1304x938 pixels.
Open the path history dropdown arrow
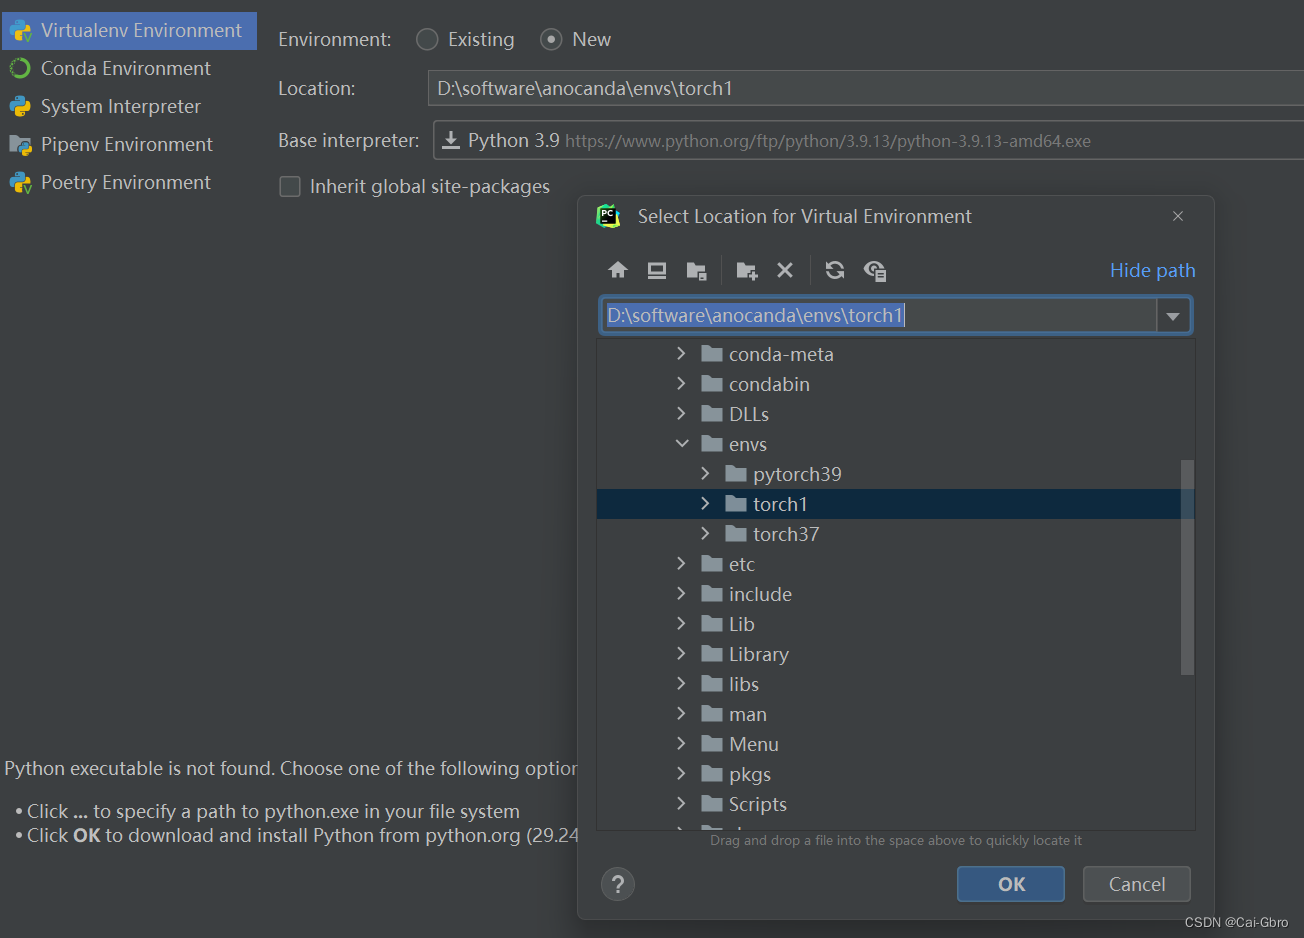(1173, 316)
